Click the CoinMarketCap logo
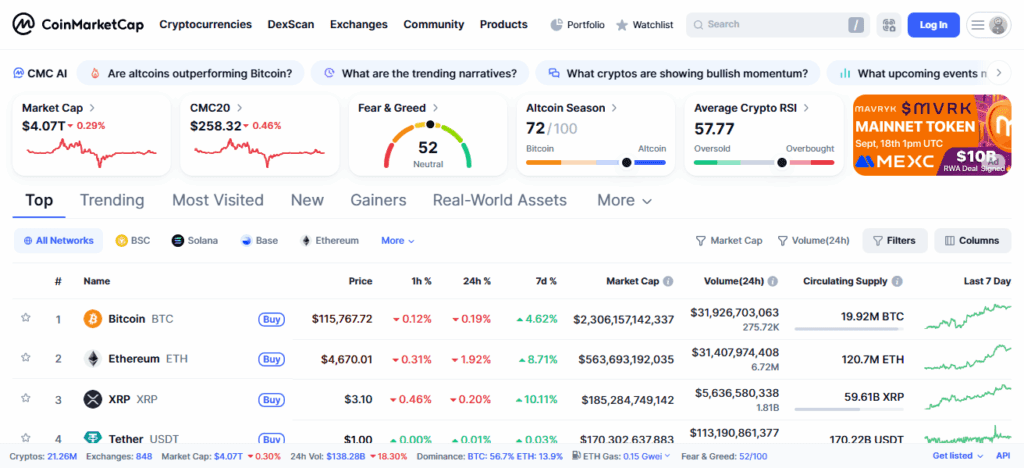Image resolution: width=1024 pixels, height=468 pixels. click(78, 25)
